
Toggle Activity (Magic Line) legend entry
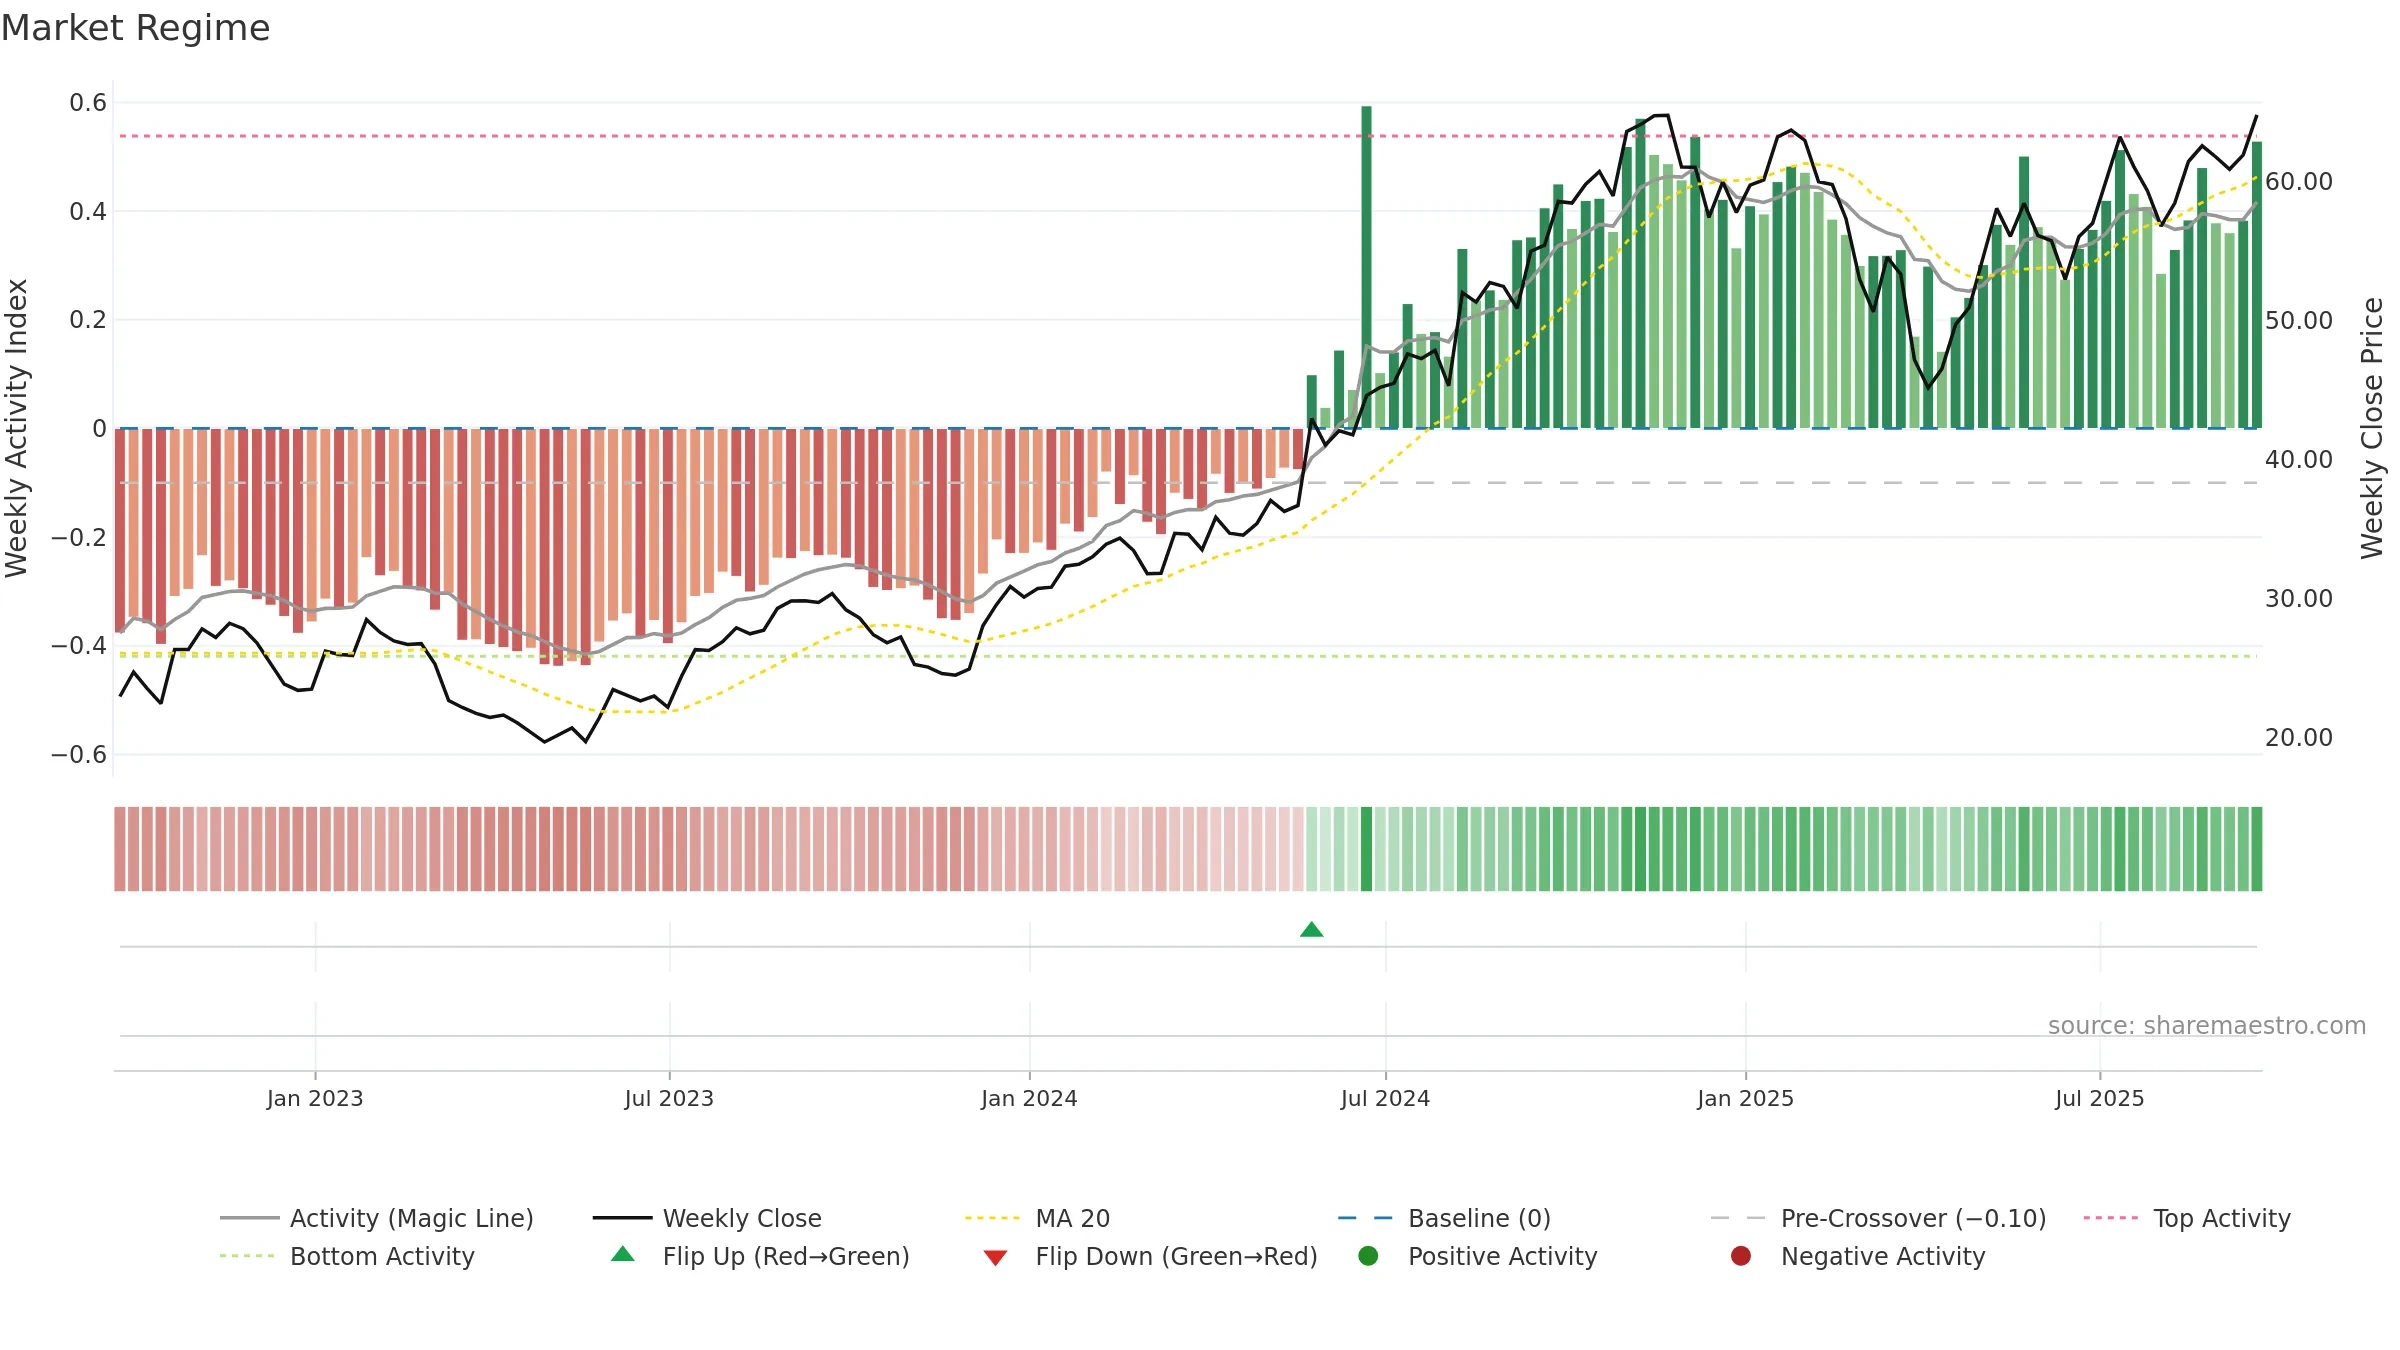point(377,1218)
